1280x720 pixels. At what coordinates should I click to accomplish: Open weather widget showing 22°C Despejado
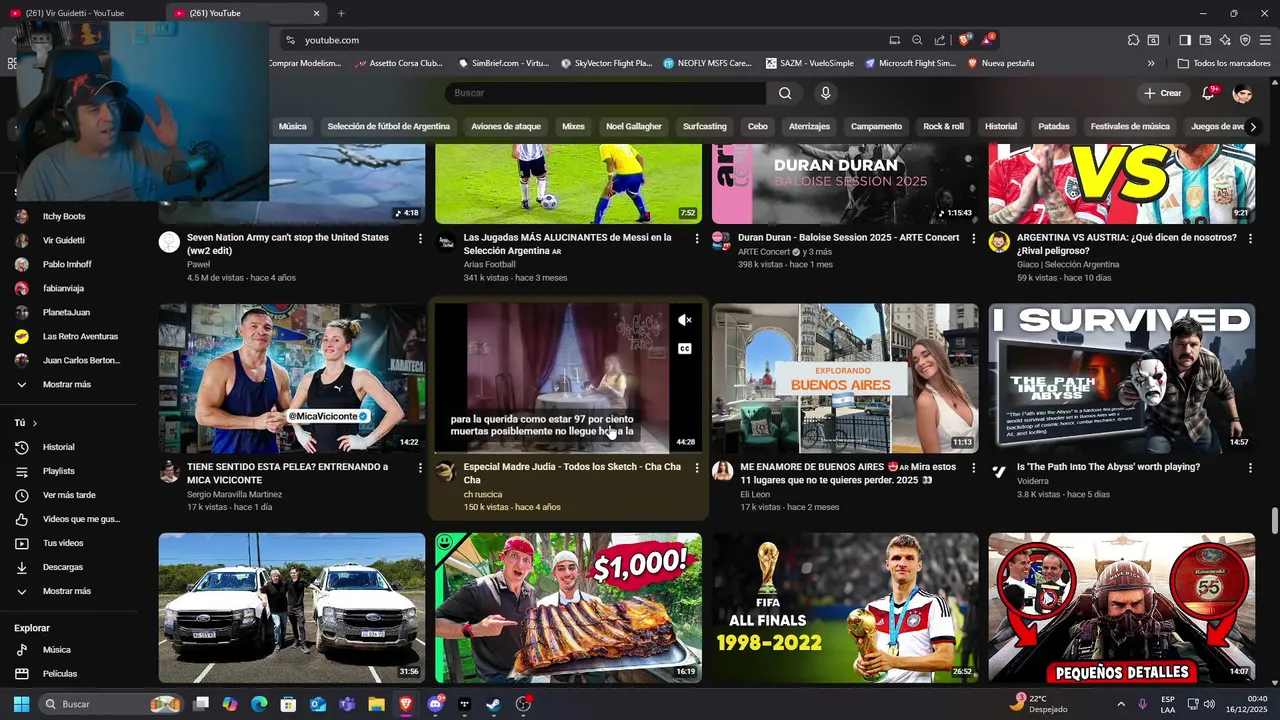1038,704
